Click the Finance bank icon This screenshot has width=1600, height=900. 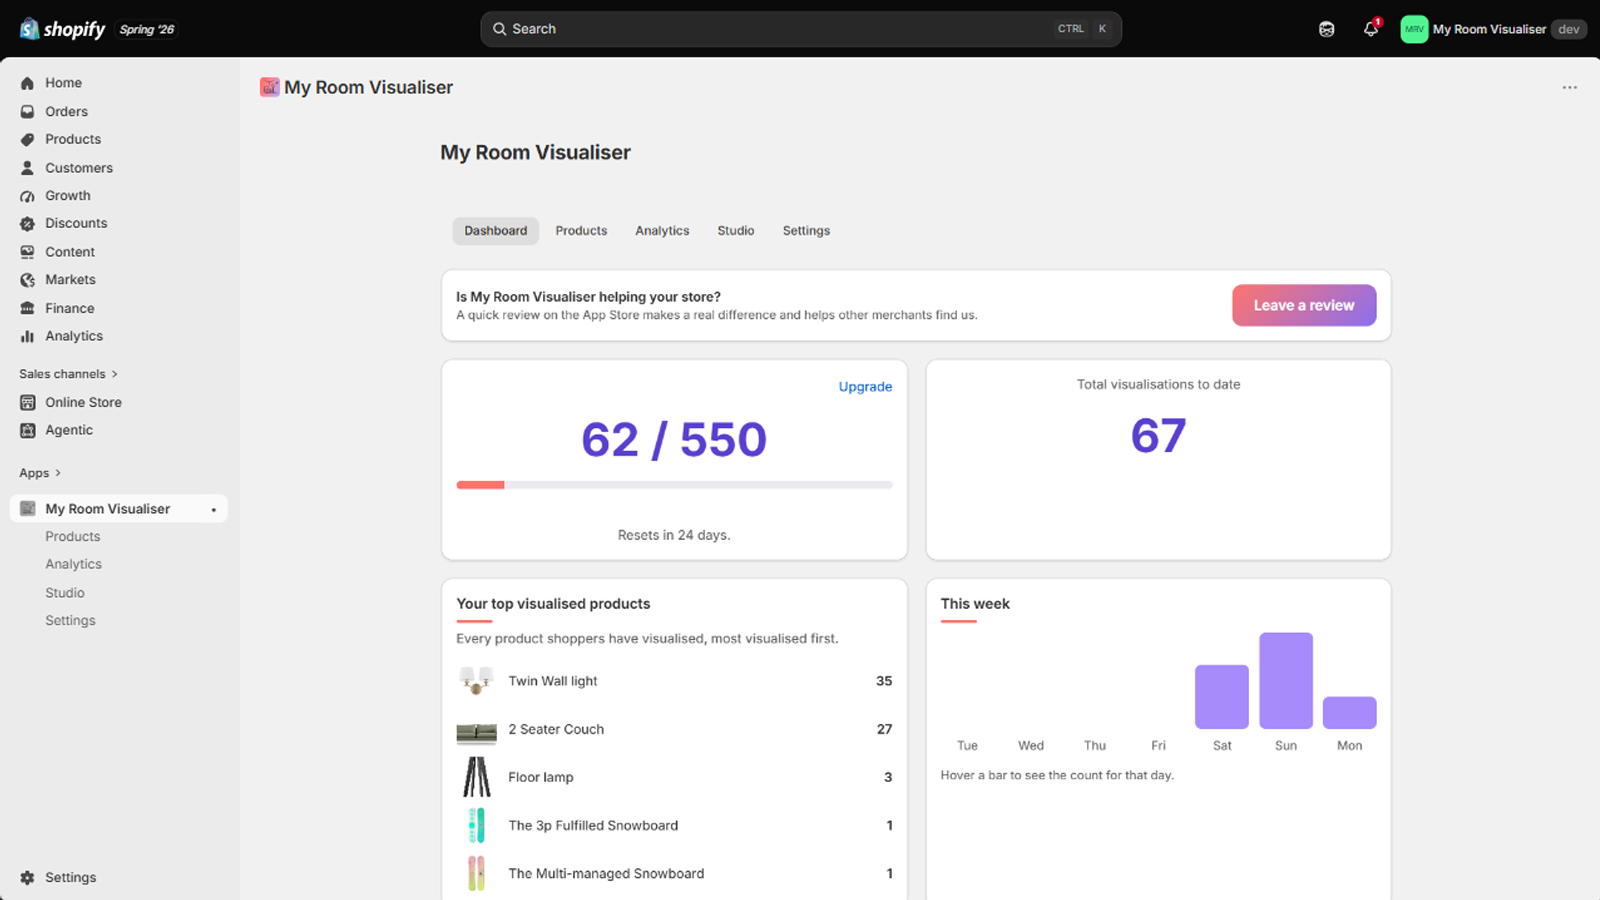point(27,308)
